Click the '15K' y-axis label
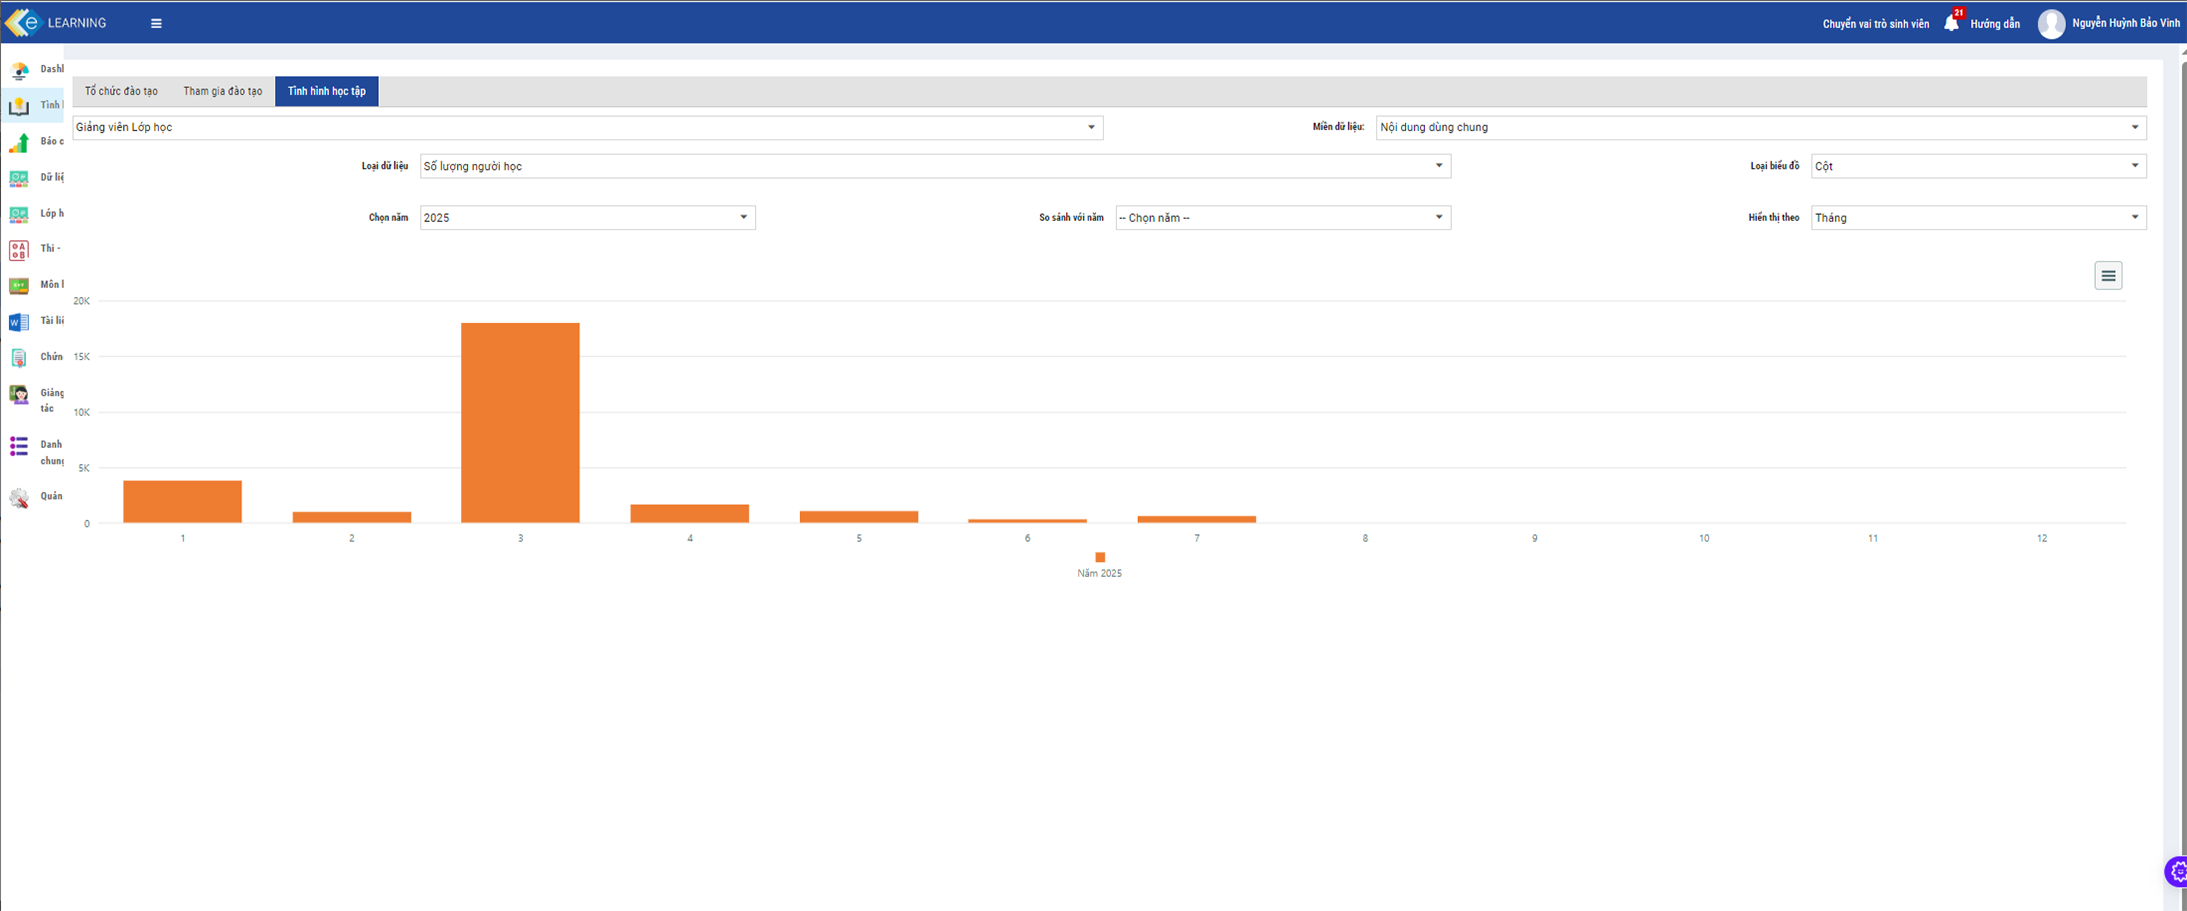The height and width of the screenshot is (911, 2187). [x=82, y=357]
